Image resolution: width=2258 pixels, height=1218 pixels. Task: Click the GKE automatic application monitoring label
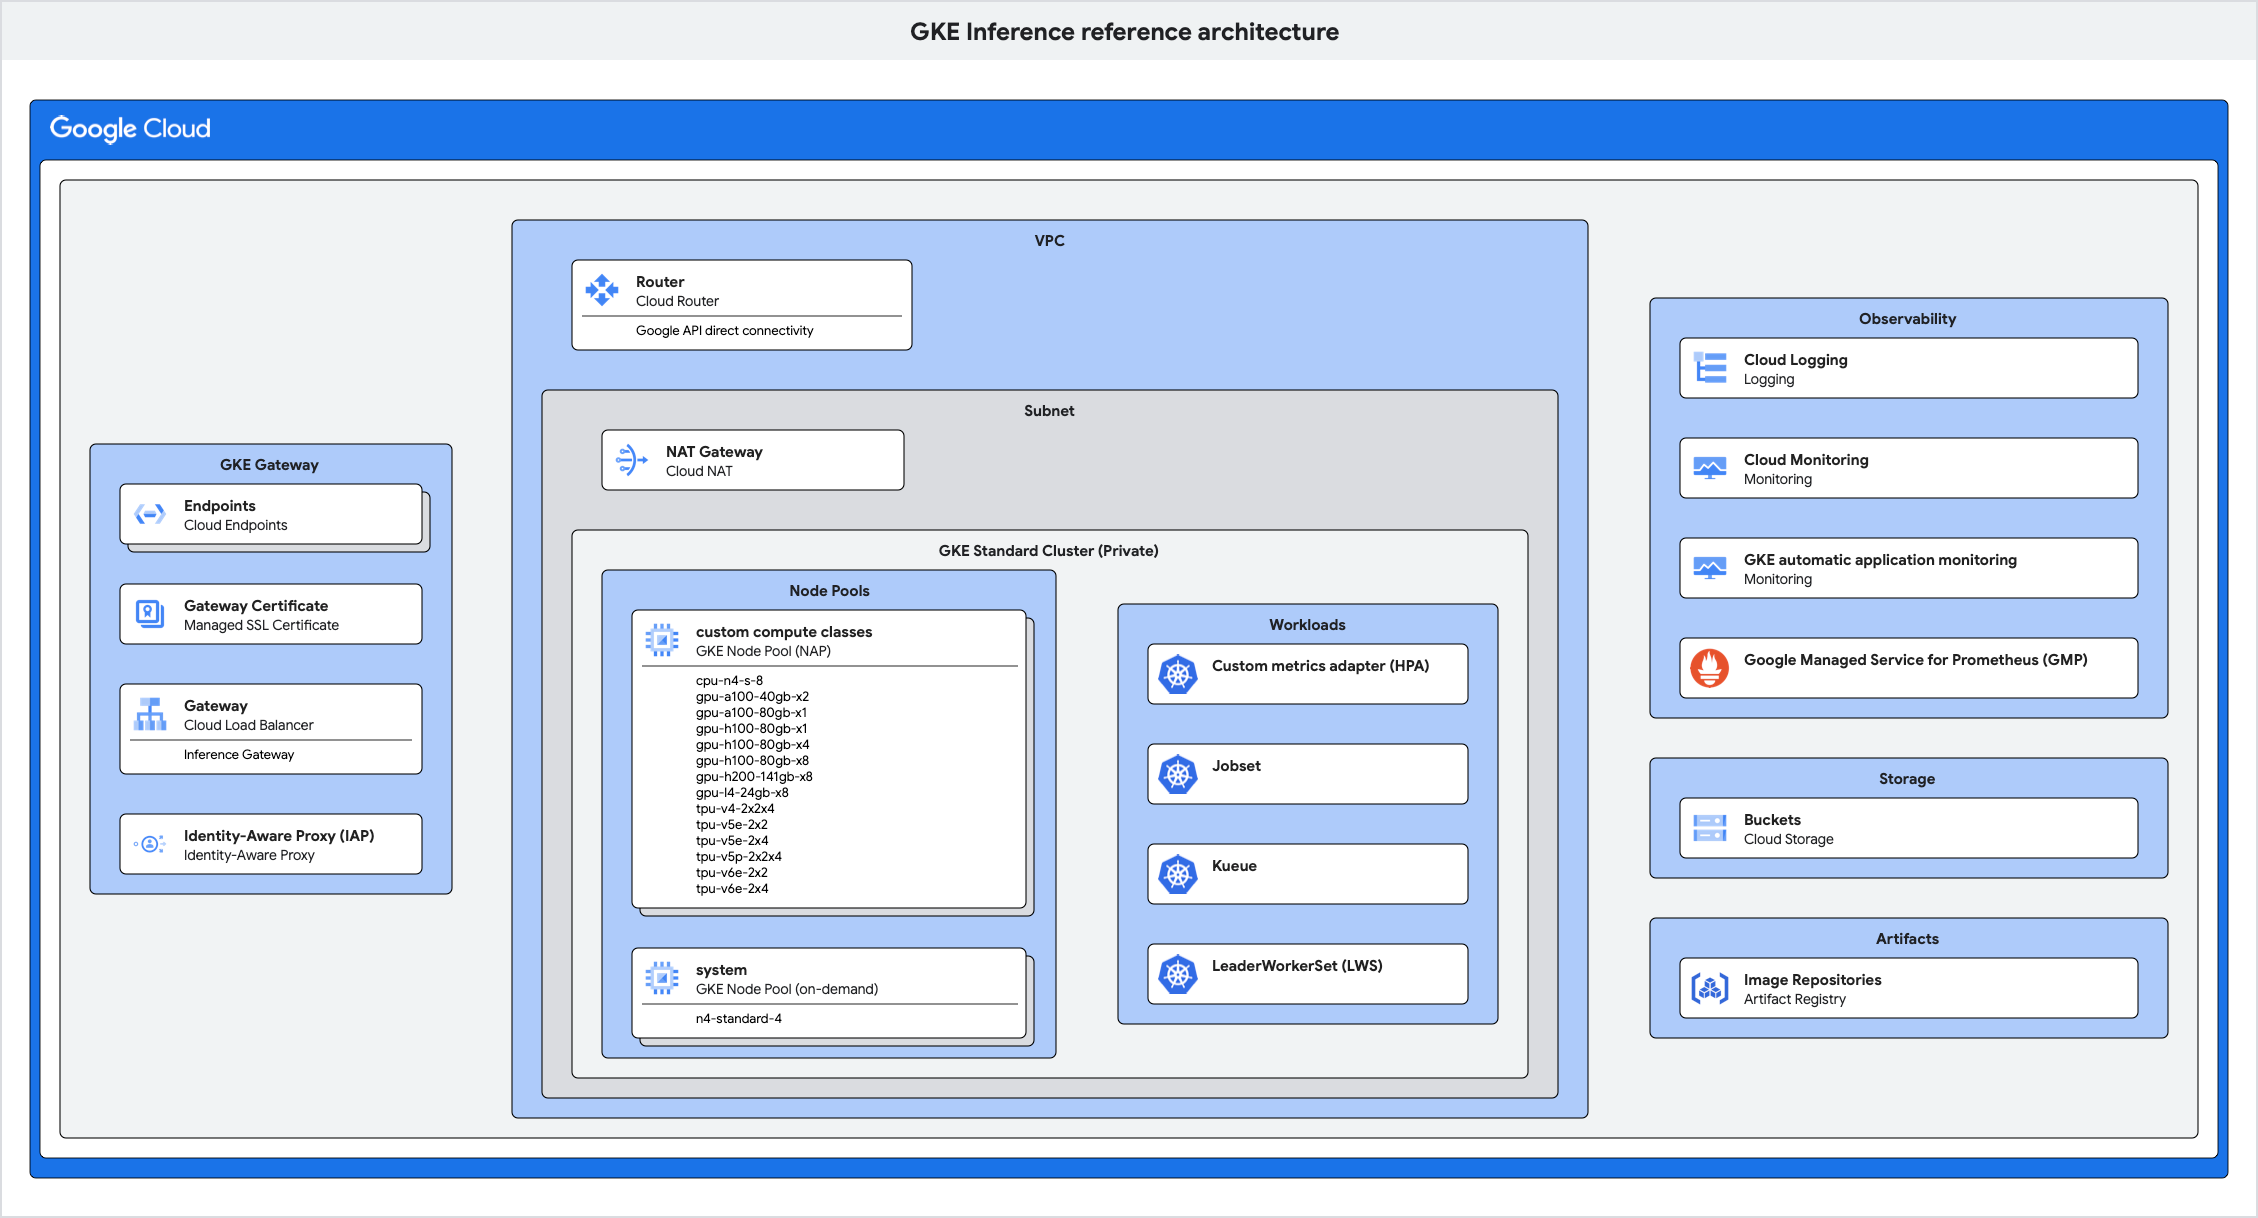click(x=1880, y=560)
